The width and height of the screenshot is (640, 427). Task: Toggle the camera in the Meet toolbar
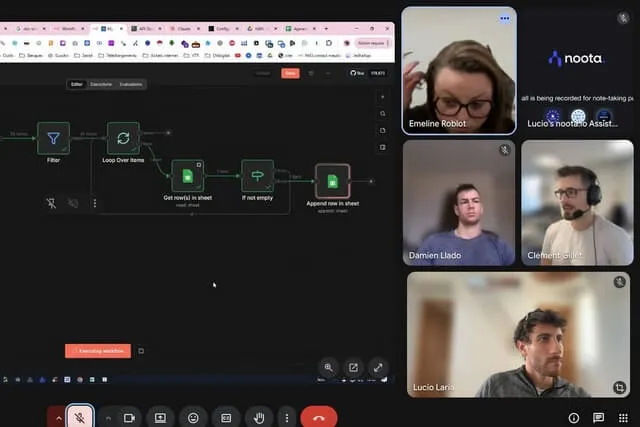click(129, 418)
